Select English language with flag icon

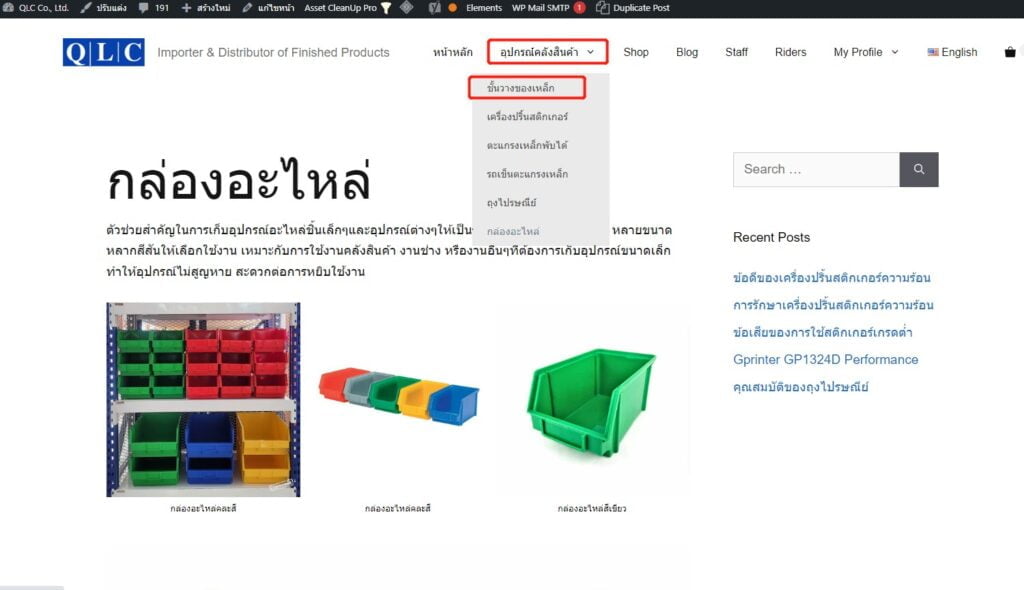coord(951,52)
